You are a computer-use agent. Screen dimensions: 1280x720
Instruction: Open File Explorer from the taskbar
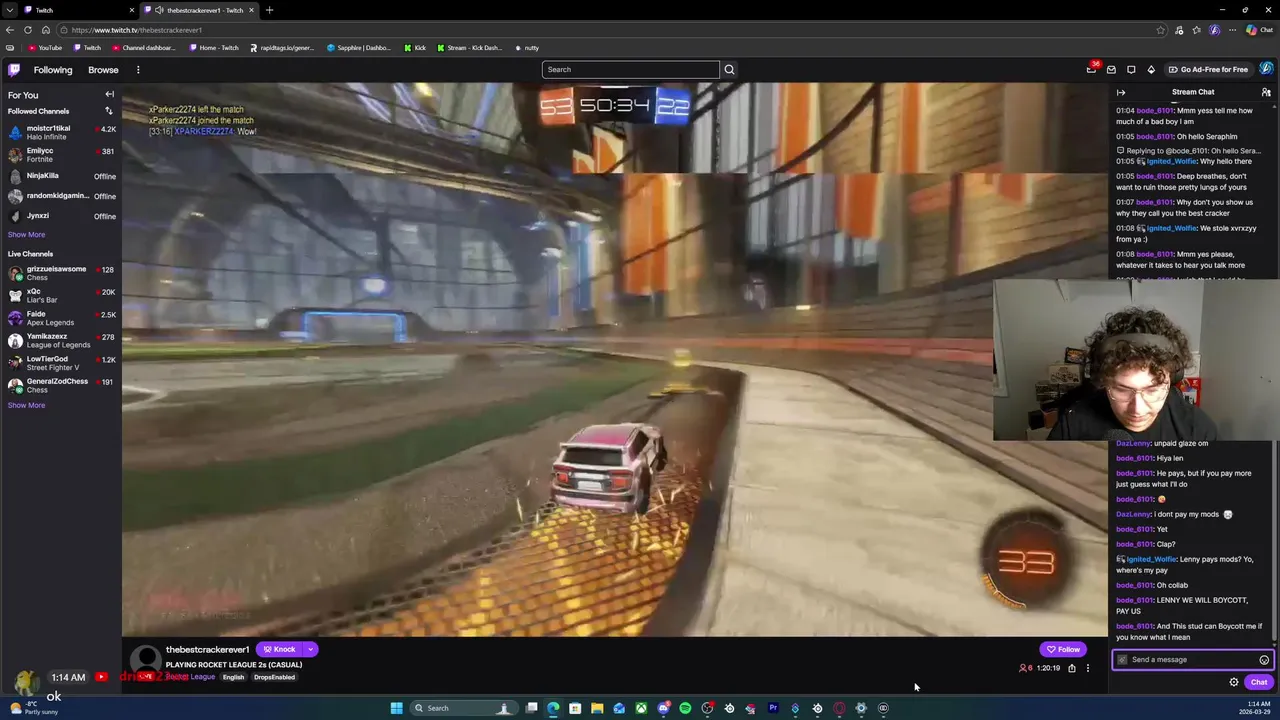point(597,708)
